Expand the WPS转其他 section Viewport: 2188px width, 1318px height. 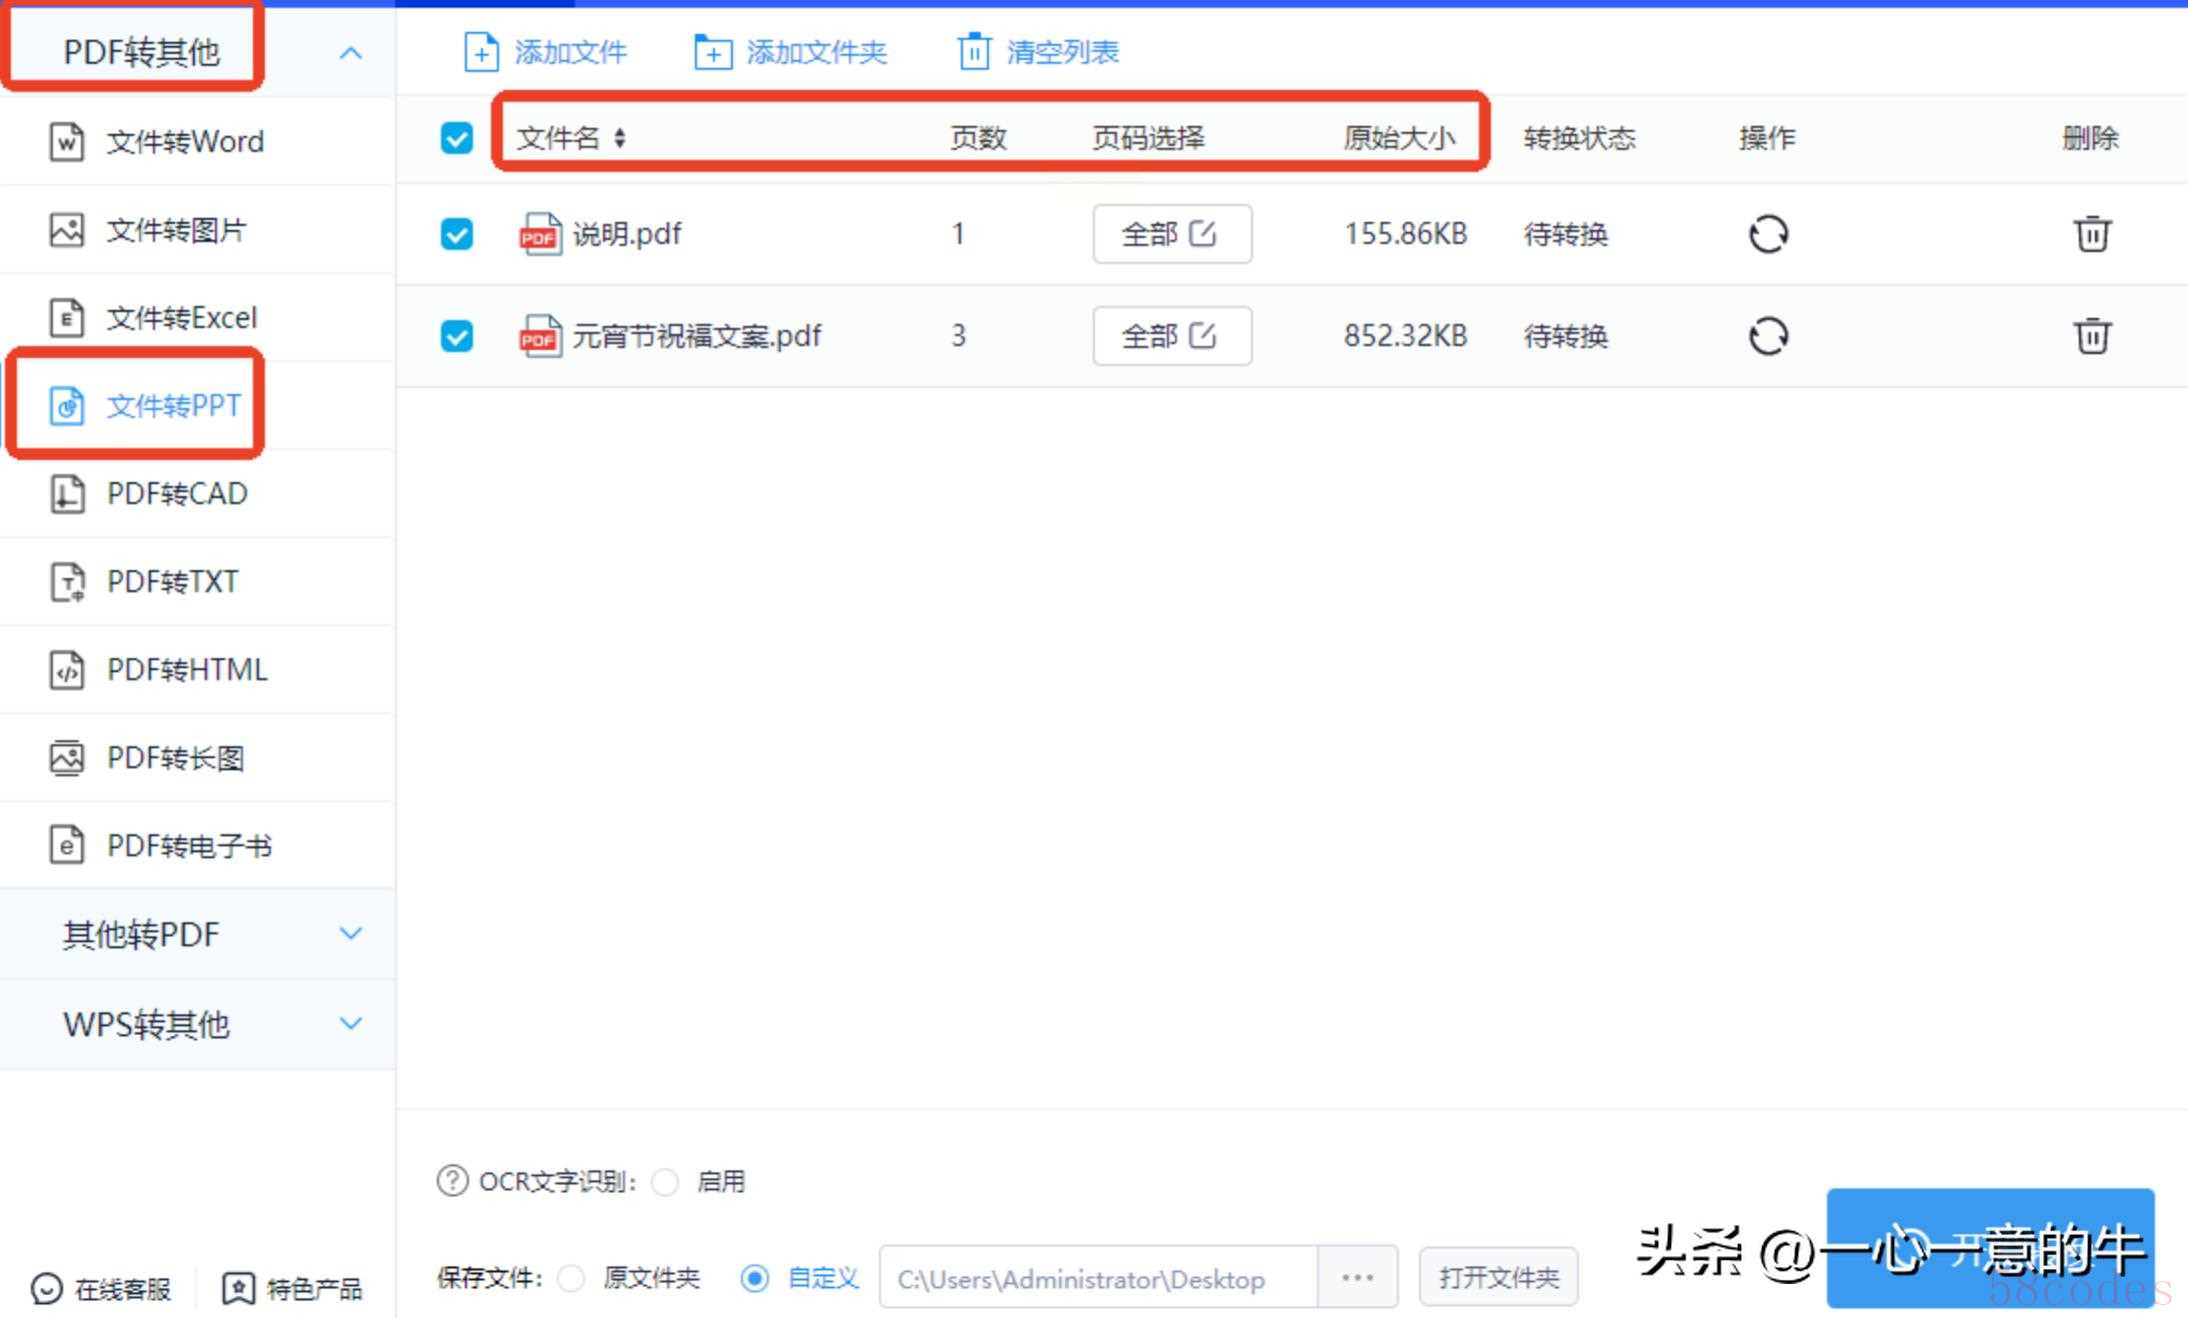point(198,1024)
